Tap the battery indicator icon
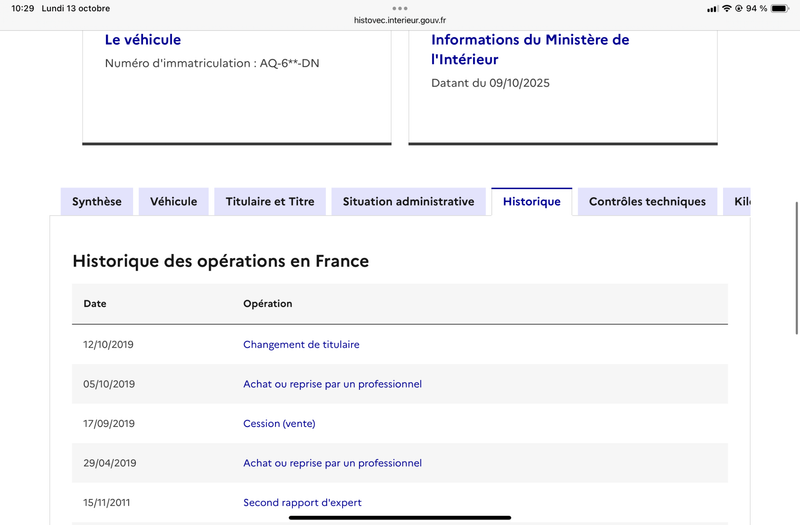Viewport: 800px width, 525px height. [x=780, y=8]
